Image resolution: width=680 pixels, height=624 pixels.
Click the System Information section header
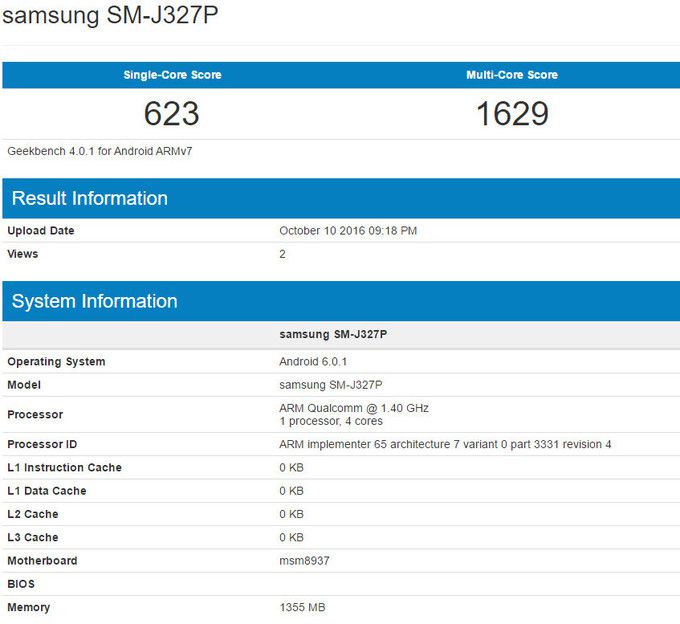coord(95,301)
